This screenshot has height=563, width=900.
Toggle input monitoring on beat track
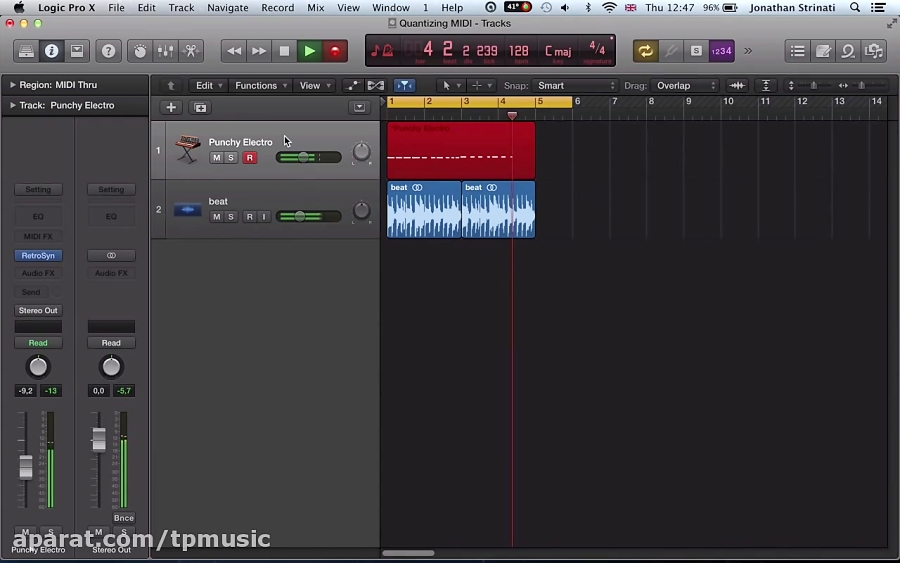(x=264, y=217)
